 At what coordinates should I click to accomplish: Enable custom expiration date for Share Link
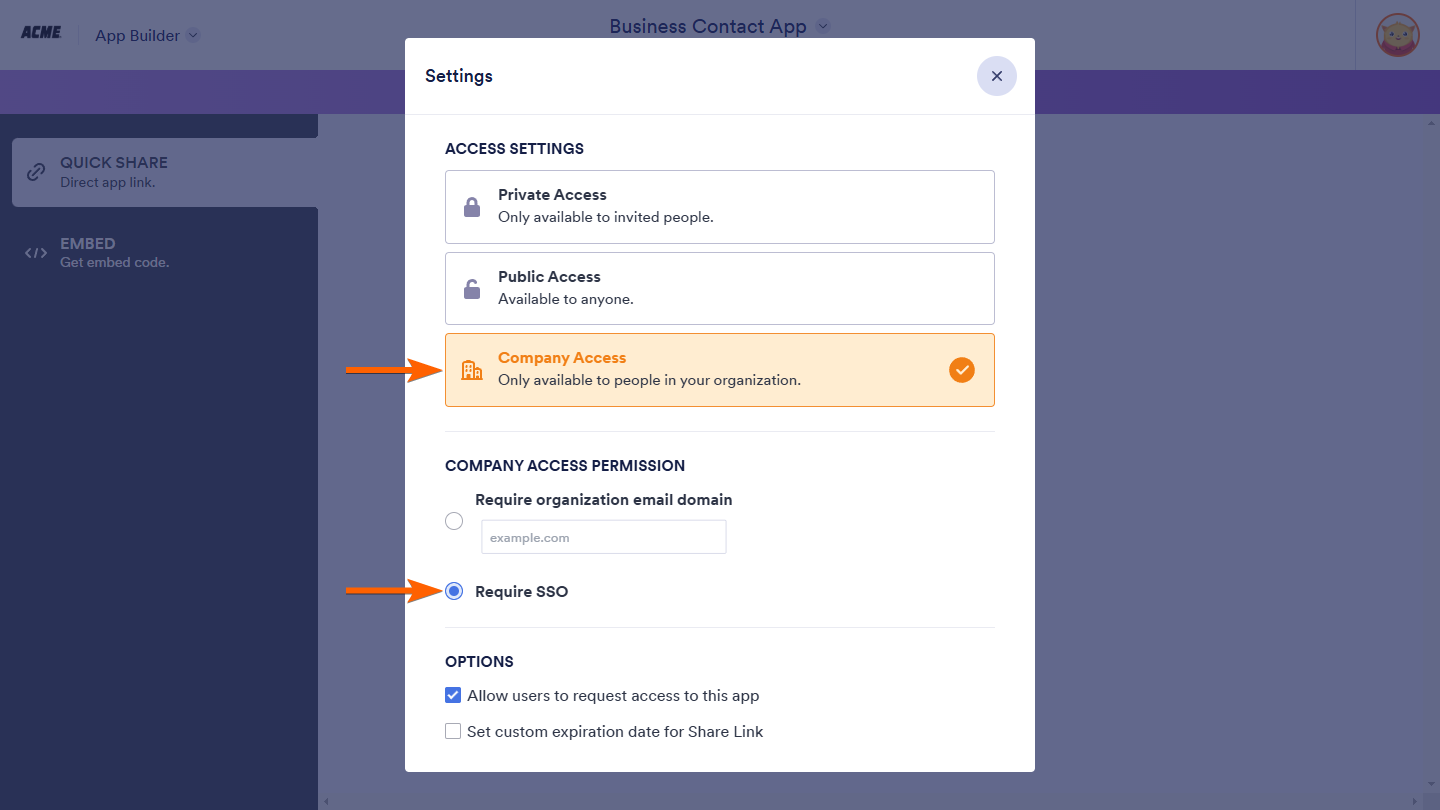tap(453, 731)
